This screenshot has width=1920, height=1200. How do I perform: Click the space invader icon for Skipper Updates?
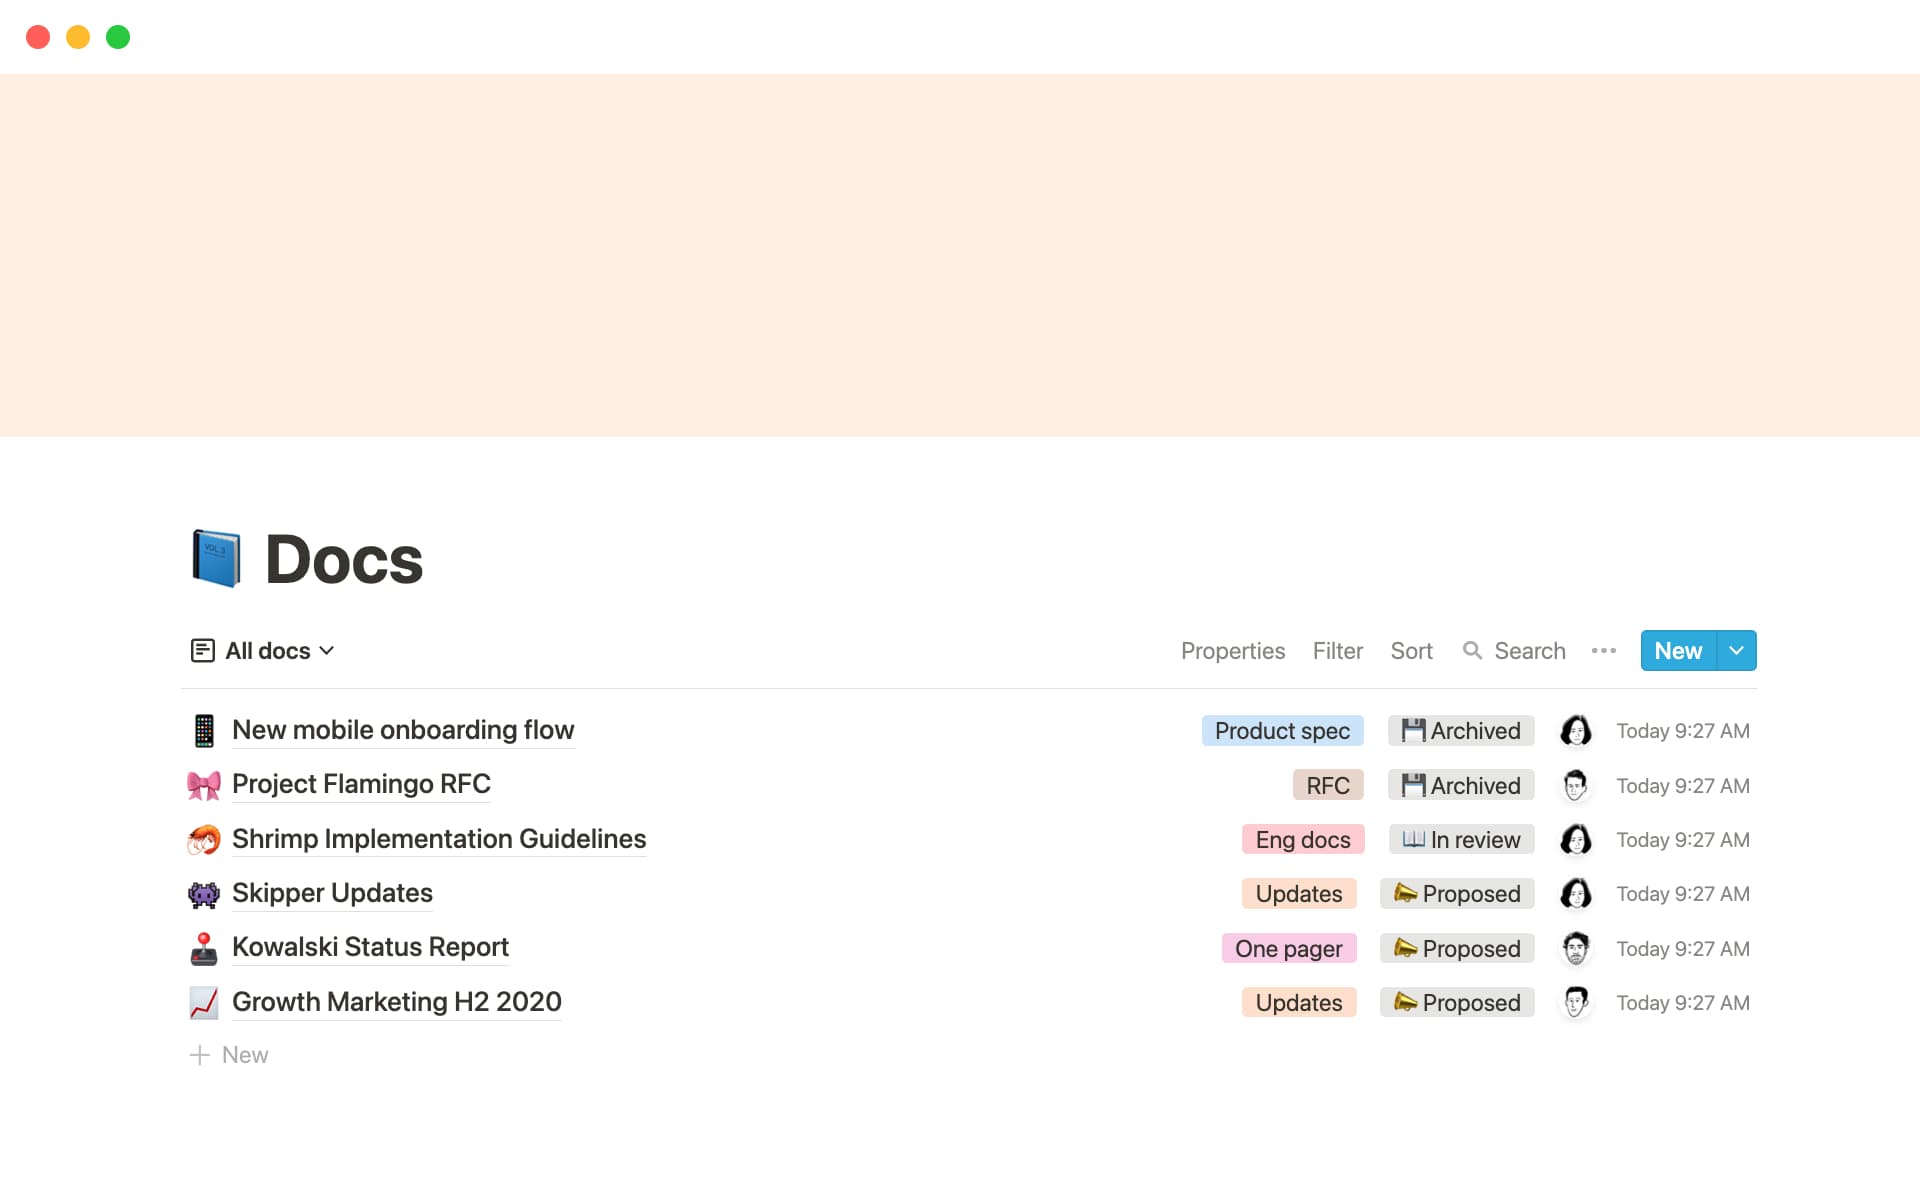coord(204,894)
